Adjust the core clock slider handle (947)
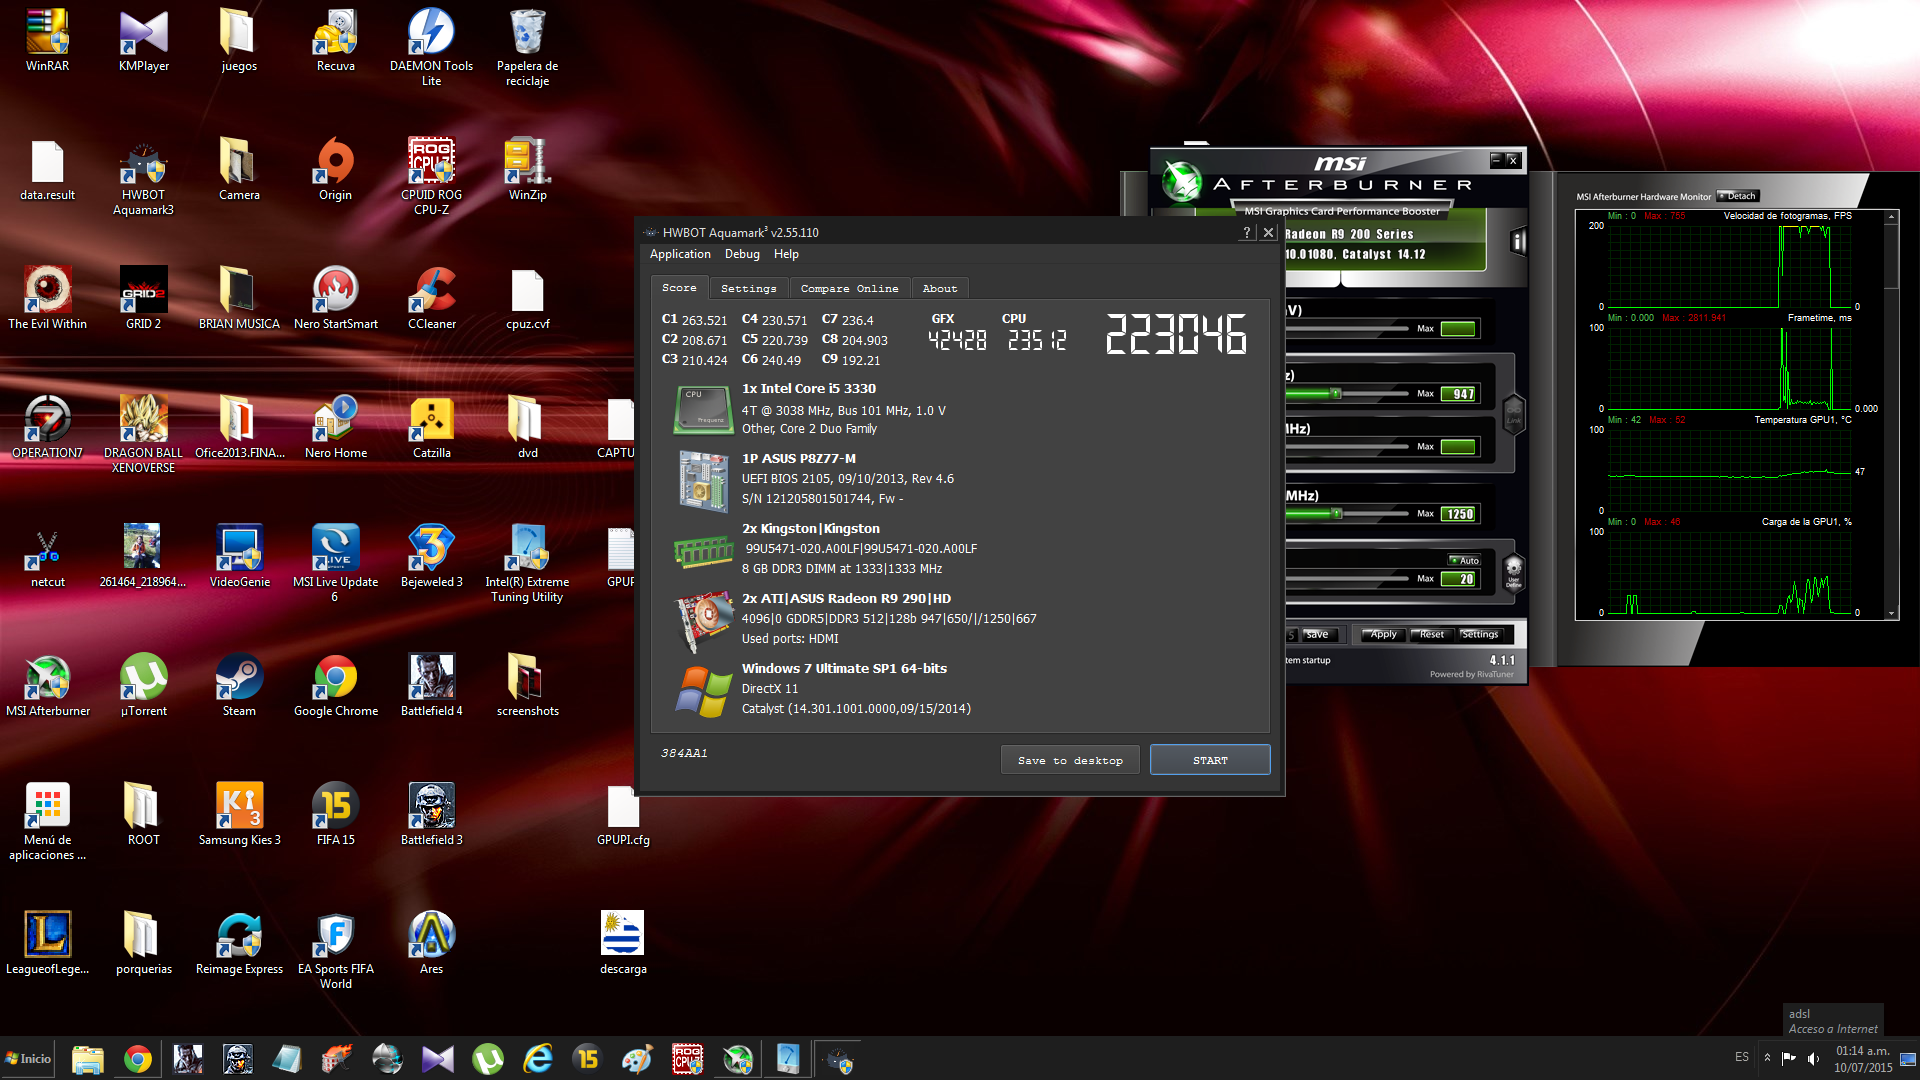1920x1080 pixels. click(x=1335, y=394)
